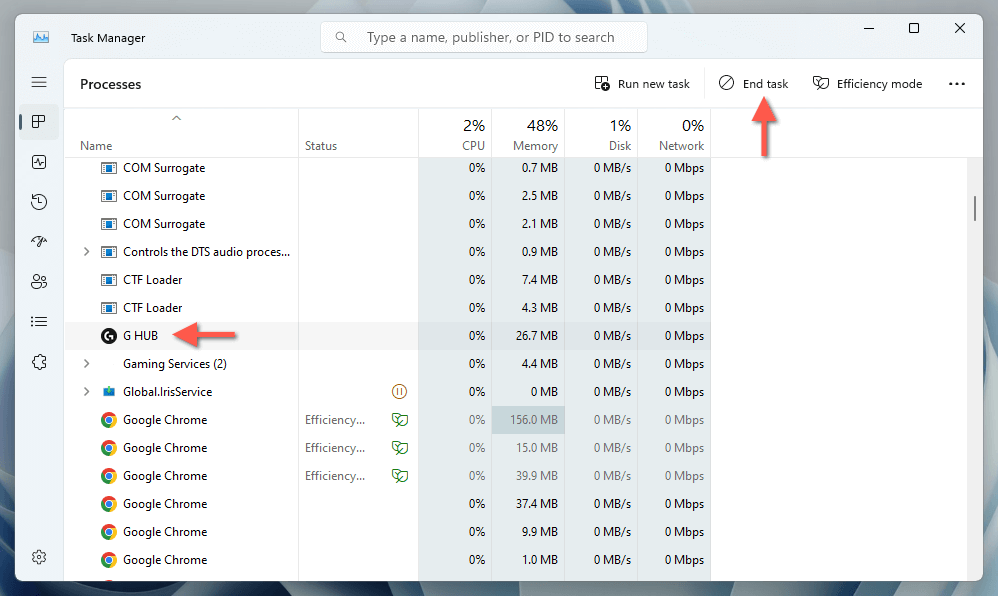Viewport: 998px width, 596px height.
Task: Open the more options ellipsis menu
Action: (957, 83)
